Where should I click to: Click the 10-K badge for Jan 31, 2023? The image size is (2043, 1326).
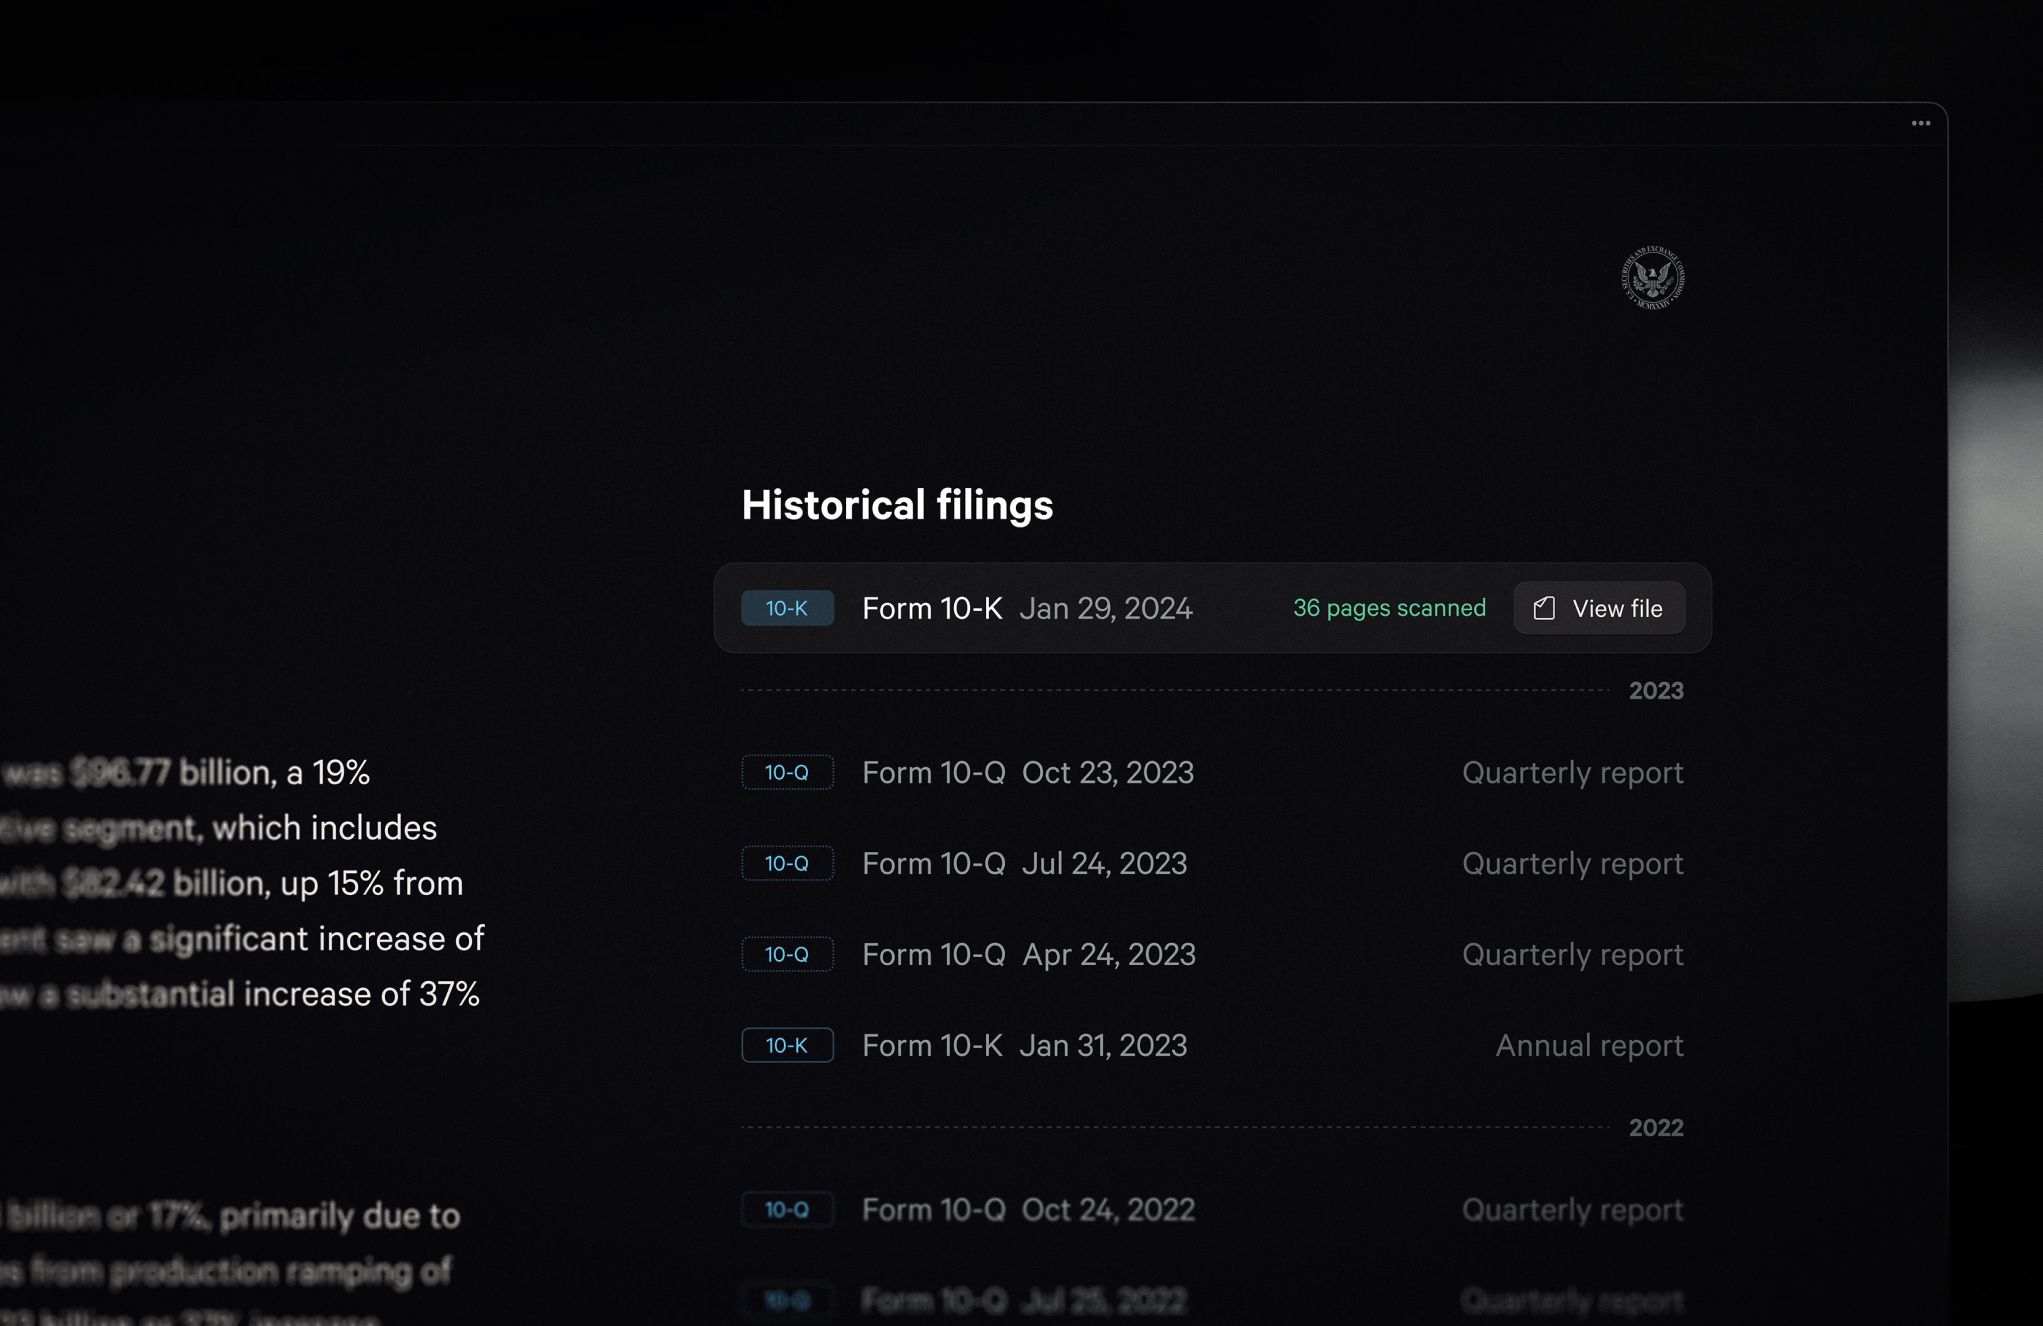[787, 1045]
